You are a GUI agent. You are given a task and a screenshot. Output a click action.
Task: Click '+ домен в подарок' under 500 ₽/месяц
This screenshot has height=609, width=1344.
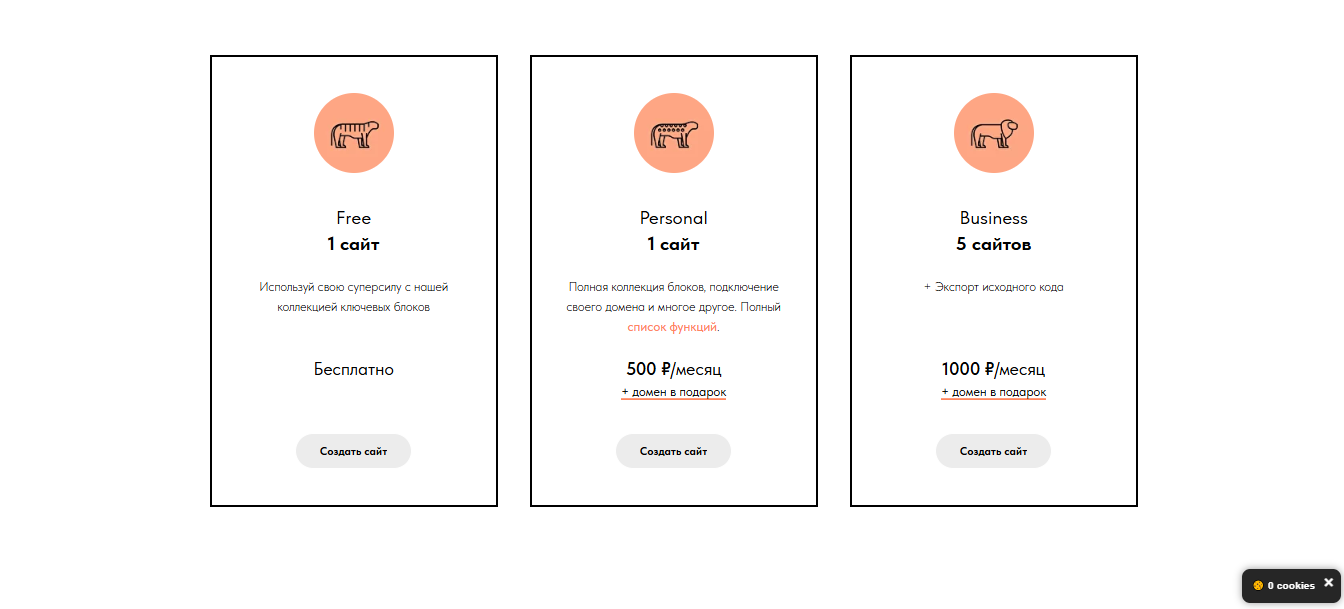pos(674,392)
